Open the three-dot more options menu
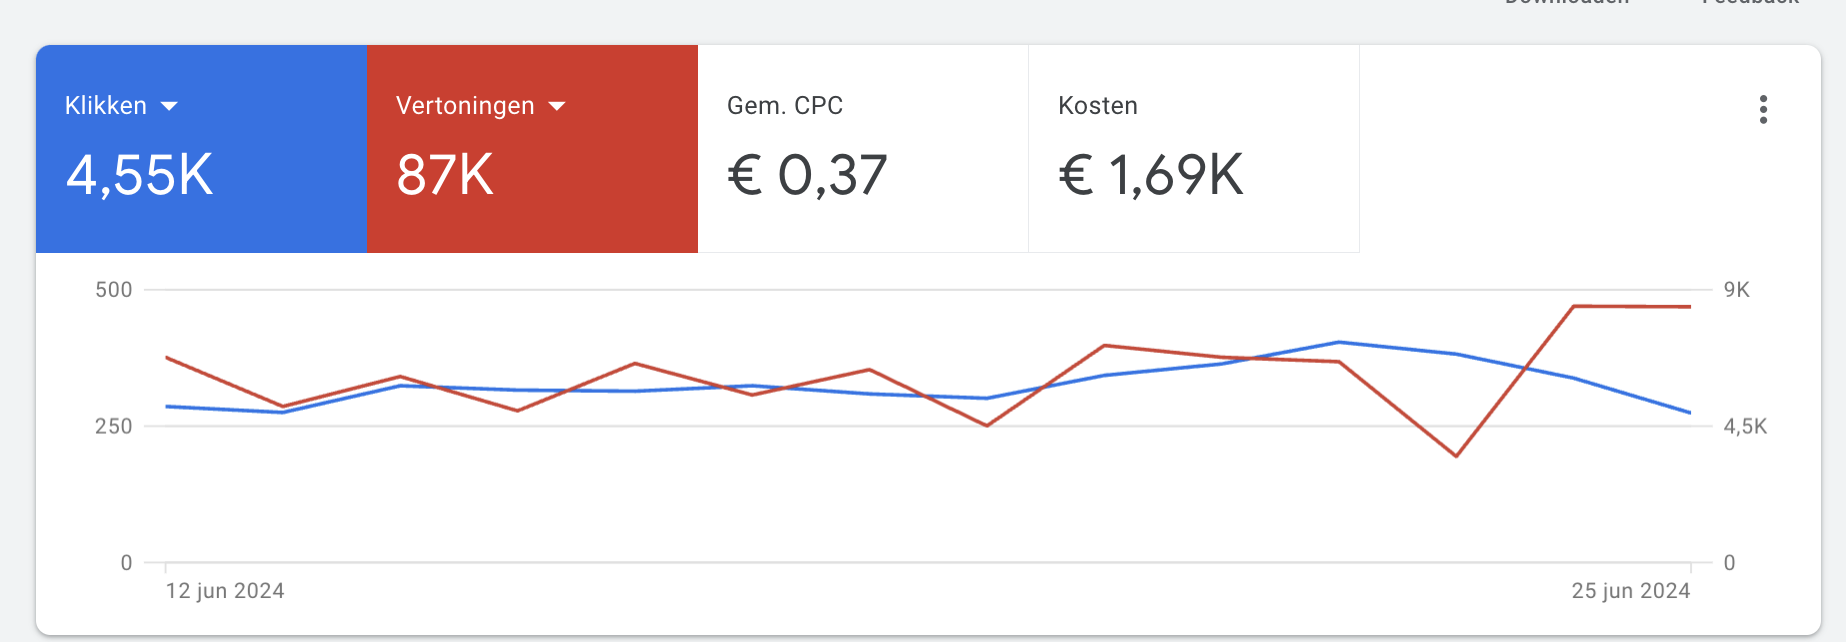The width and height of the screenshot is (1846, 642). click(1763, 110)
